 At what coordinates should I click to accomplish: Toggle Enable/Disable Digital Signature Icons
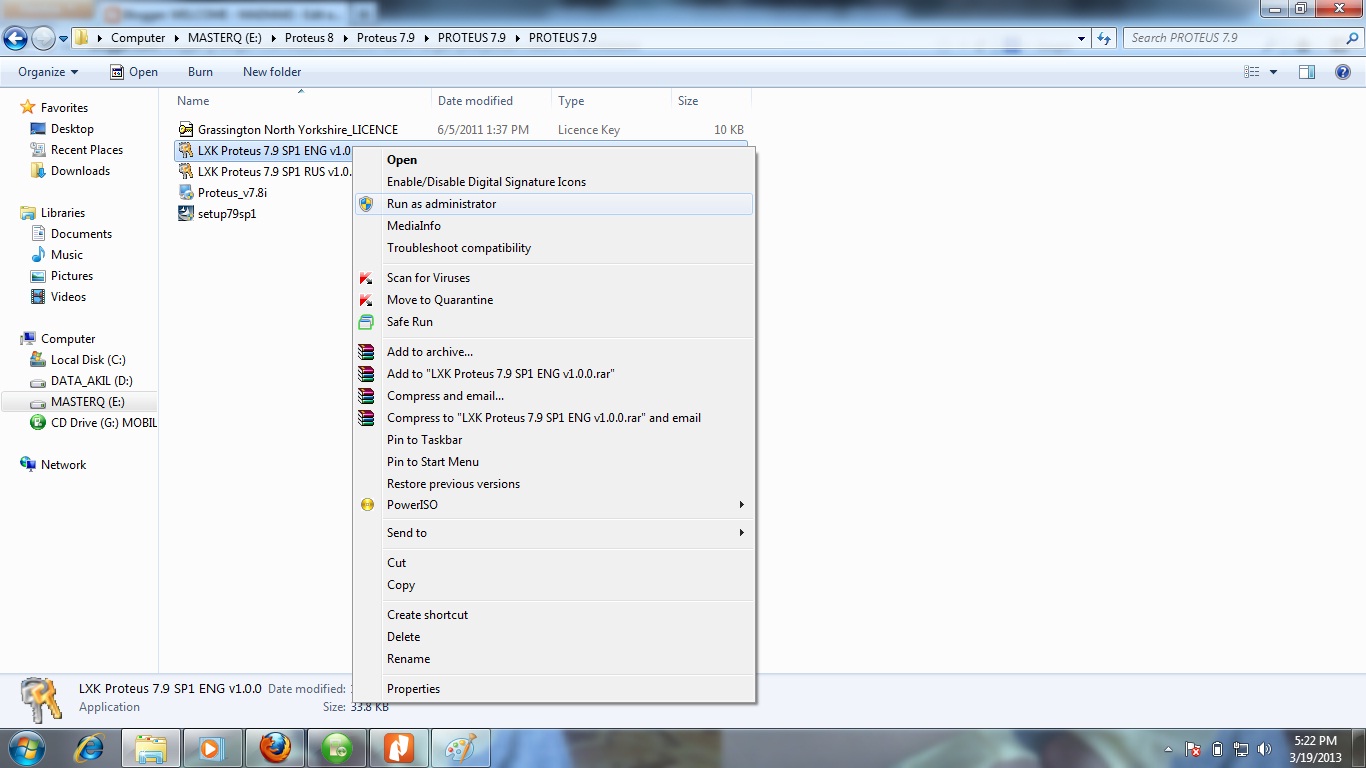click(x=486, y=181)
